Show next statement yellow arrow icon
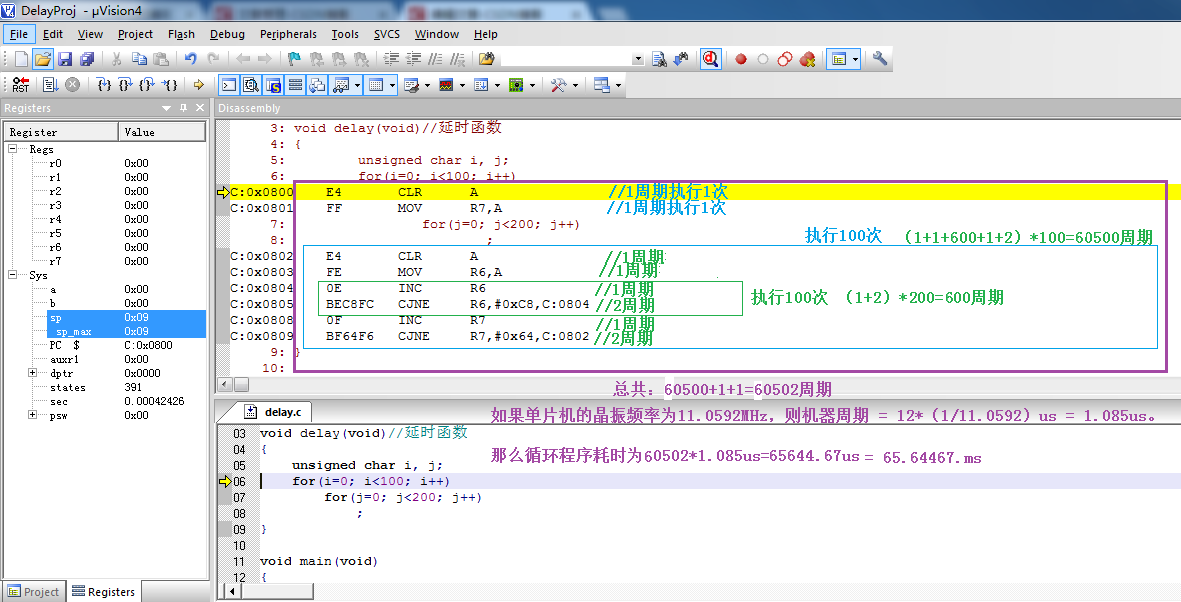The height and width of the screenshot is (602, 1181). 199,85
